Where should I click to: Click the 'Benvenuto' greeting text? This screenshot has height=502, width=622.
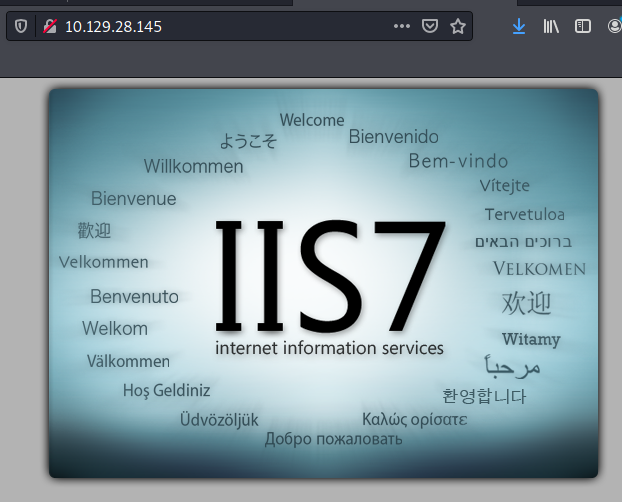pos(134,296)
